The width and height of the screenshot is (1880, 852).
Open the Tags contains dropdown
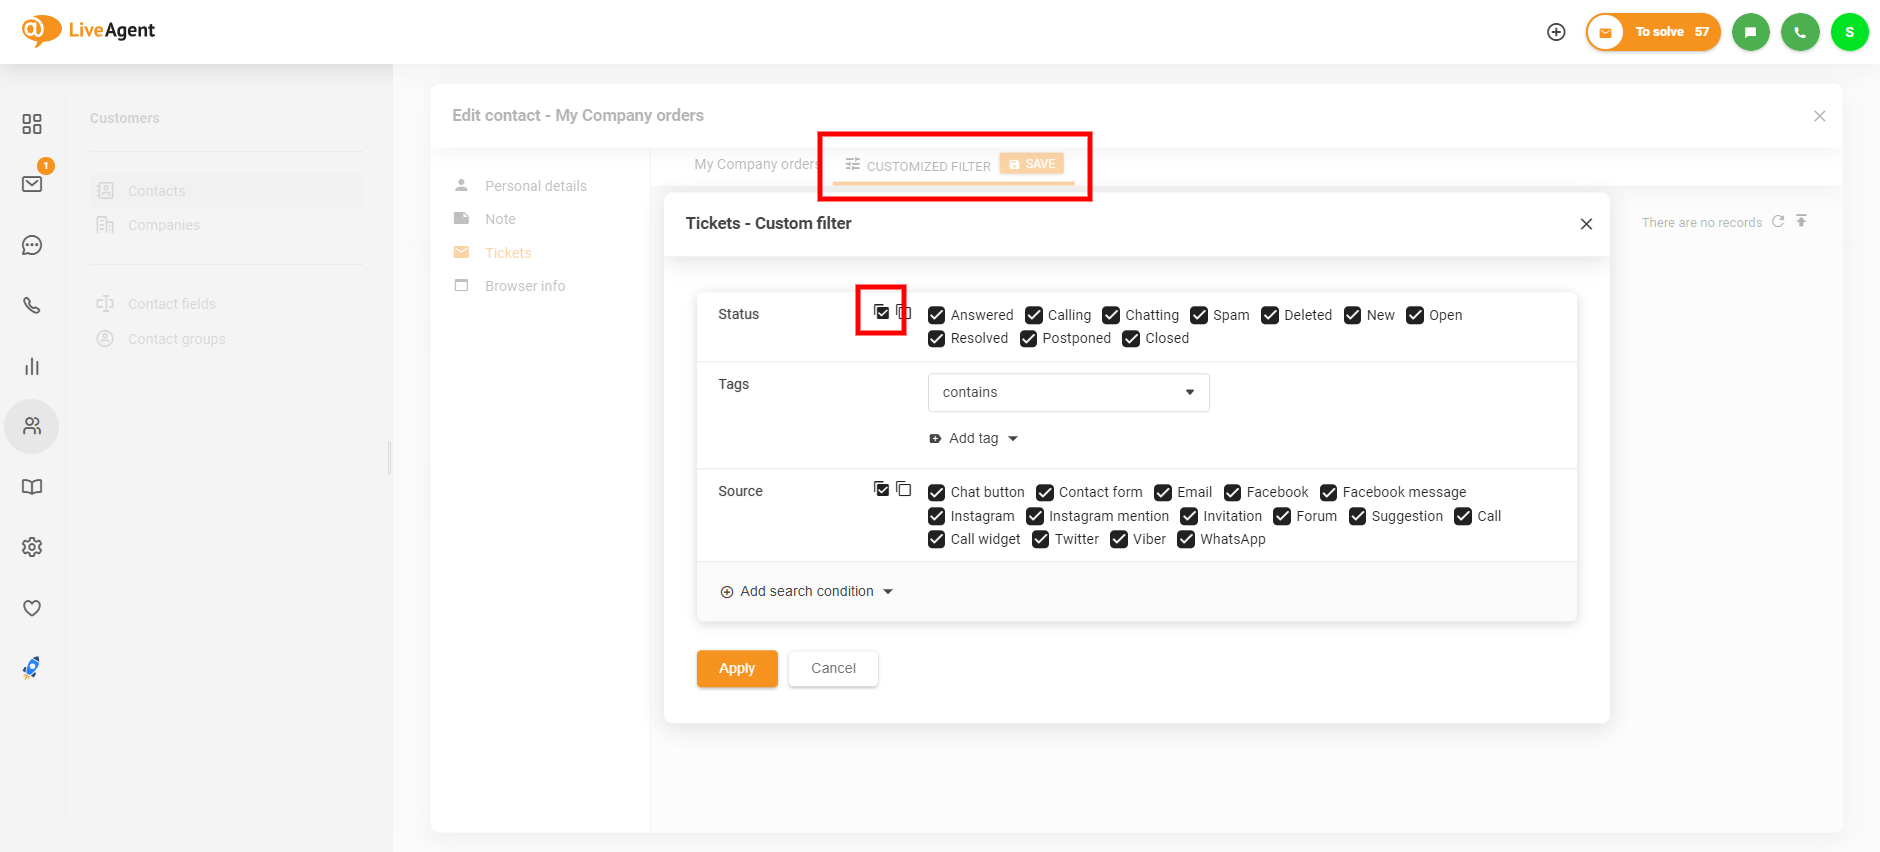[1068, 392]
